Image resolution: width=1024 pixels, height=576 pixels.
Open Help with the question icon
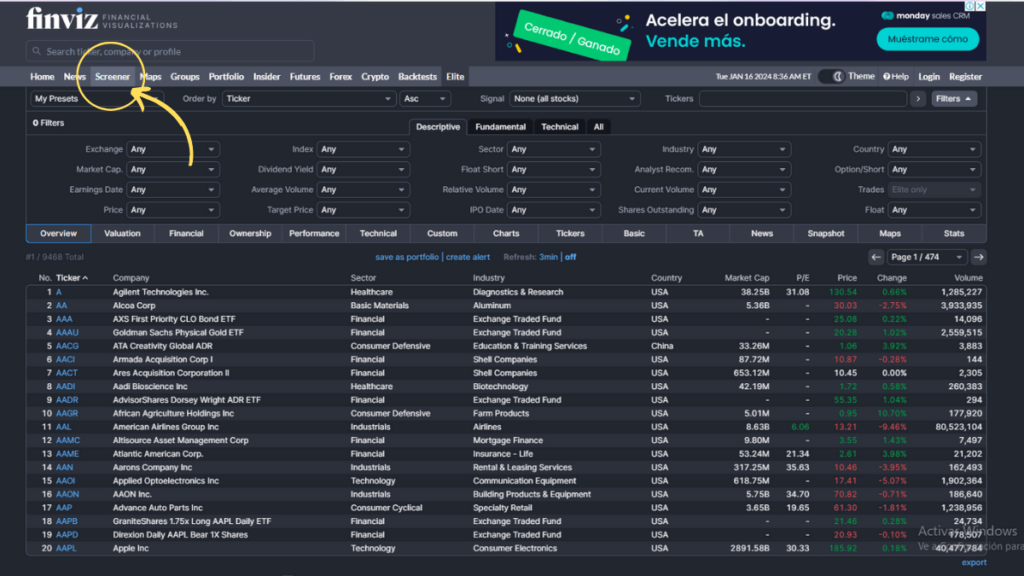(895, 76)
